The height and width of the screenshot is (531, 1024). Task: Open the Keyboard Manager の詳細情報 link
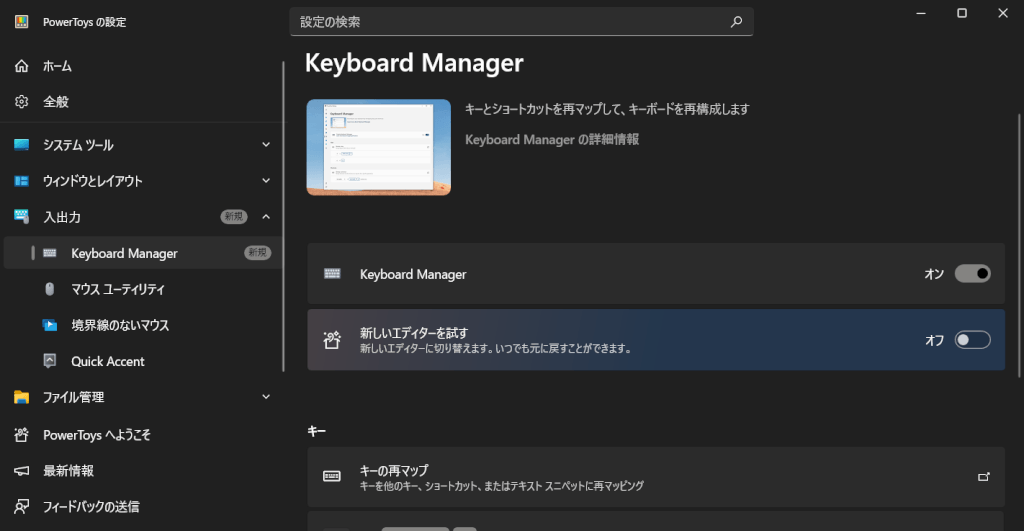pyautogui.click(x=552, y=140)
